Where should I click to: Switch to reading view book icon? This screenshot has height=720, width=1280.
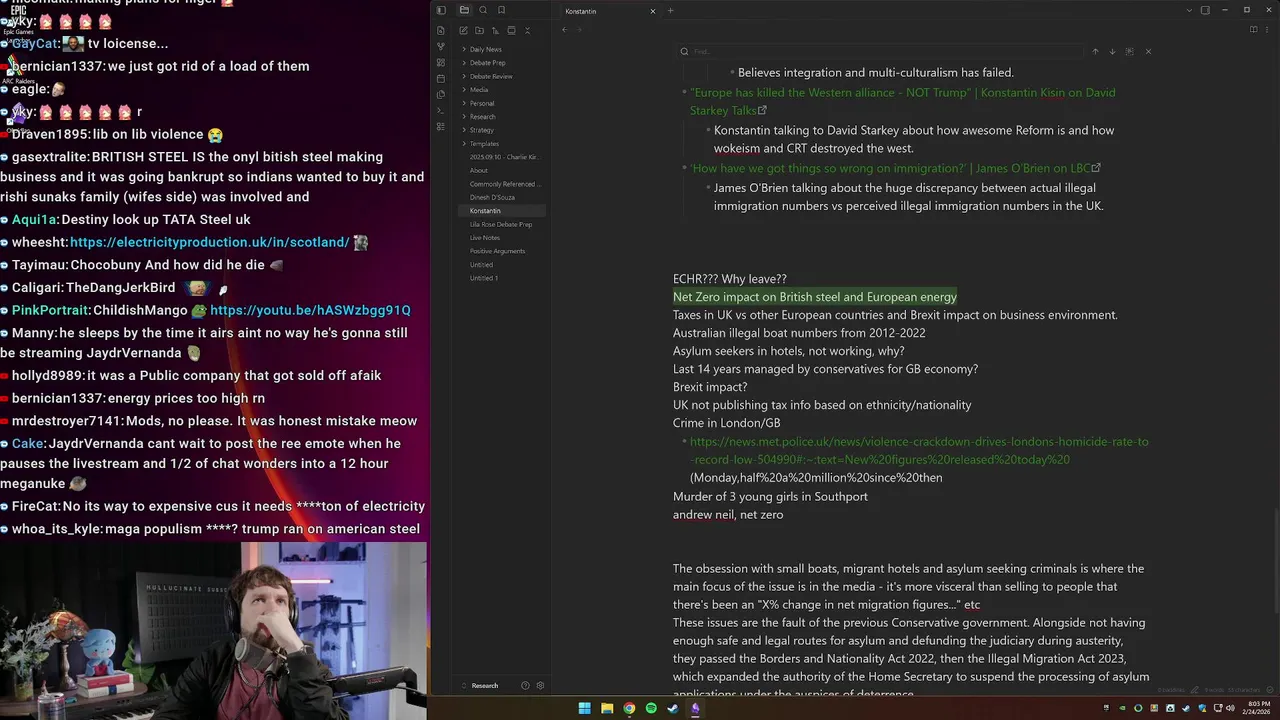1254,30
